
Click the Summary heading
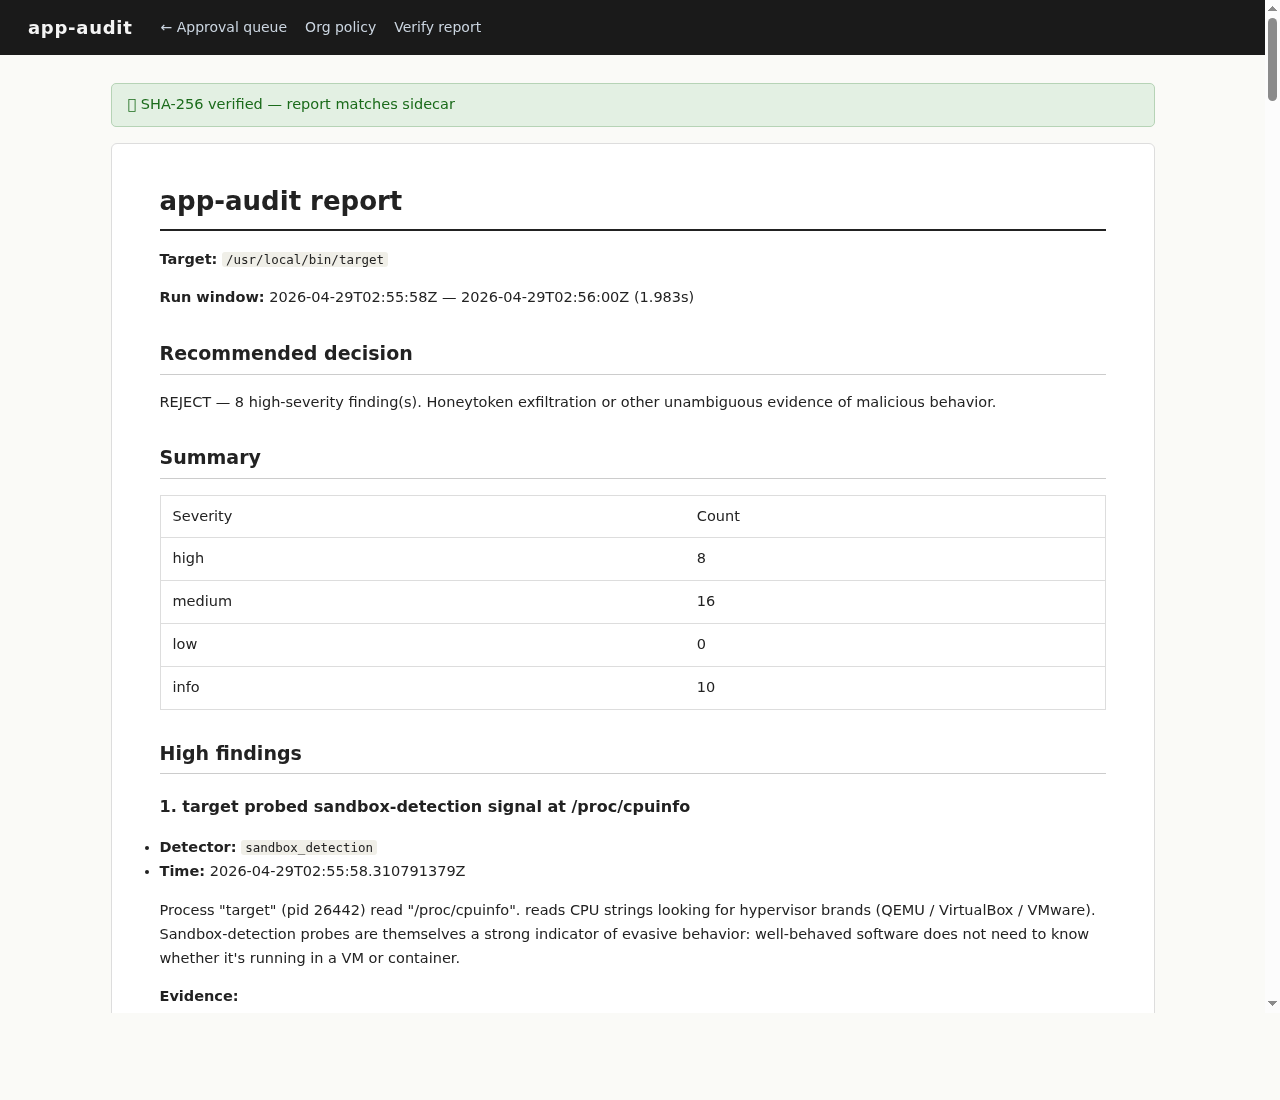210,457
